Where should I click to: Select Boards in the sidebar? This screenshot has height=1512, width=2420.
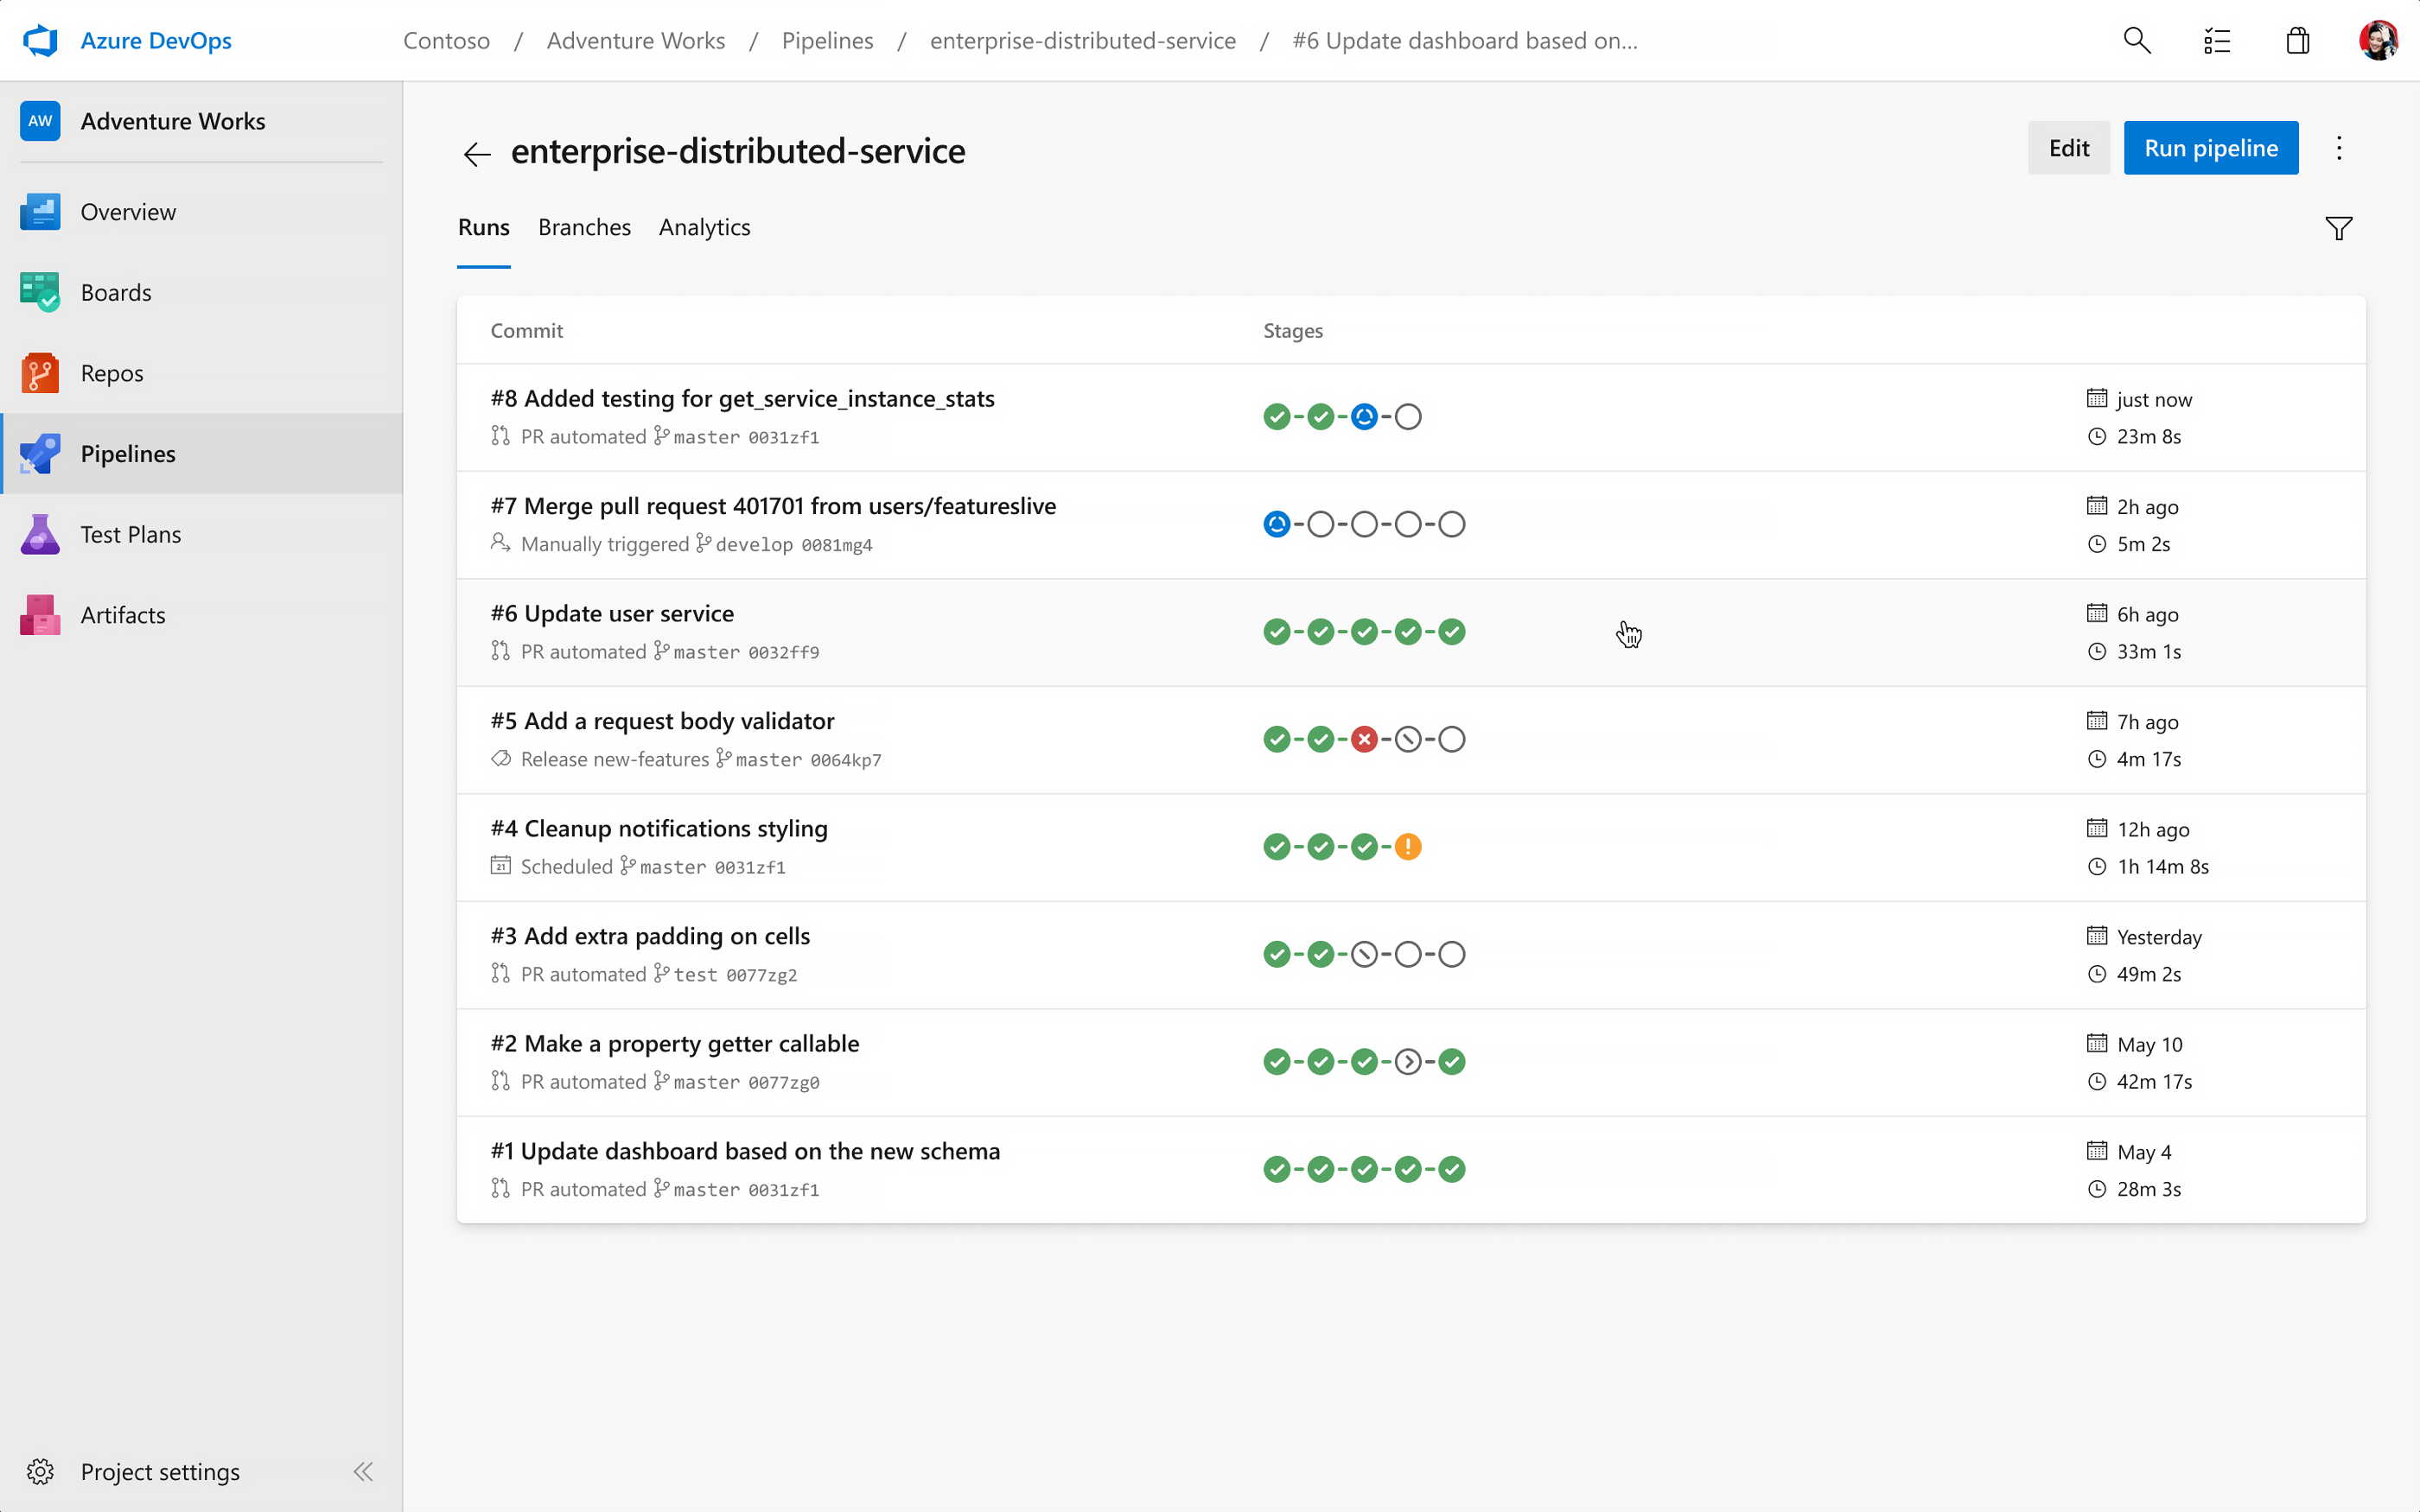click(x=116, y=292)
